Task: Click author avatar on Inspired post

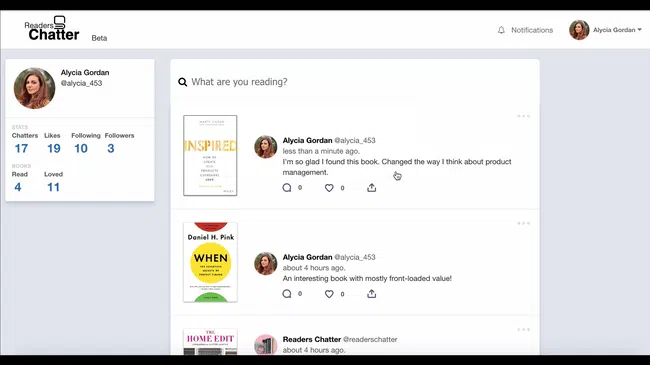Action: [265, 147]
